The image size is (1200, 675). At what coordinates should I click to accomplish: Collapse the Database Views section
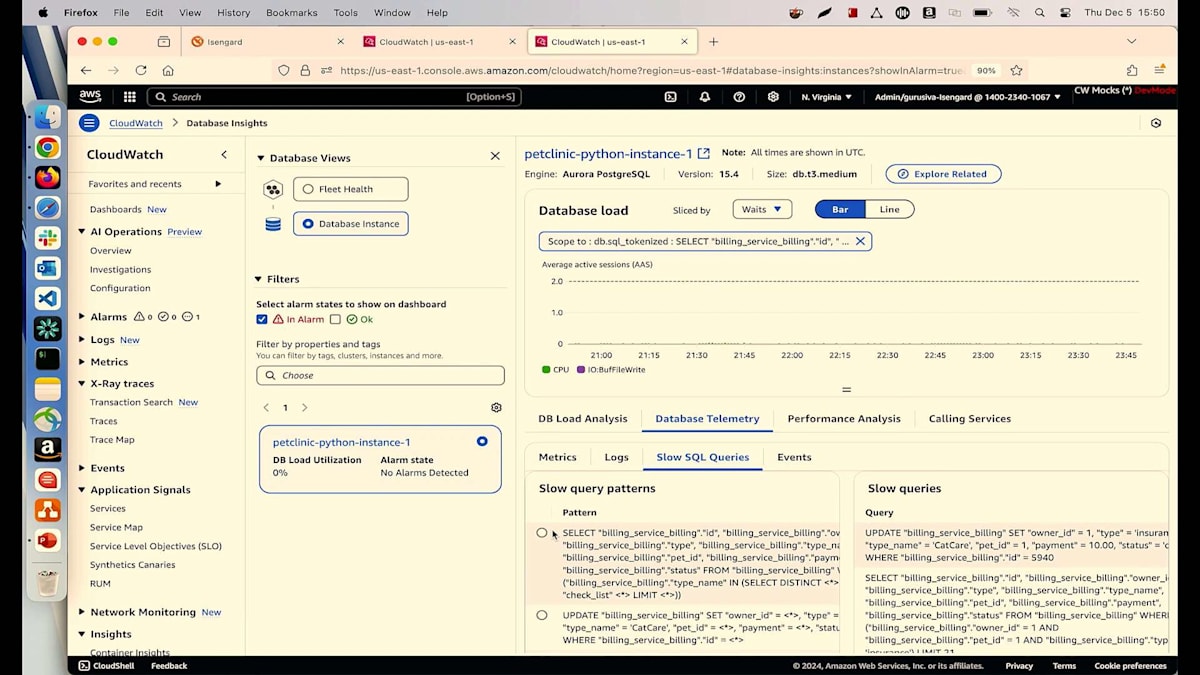point(261,158)
